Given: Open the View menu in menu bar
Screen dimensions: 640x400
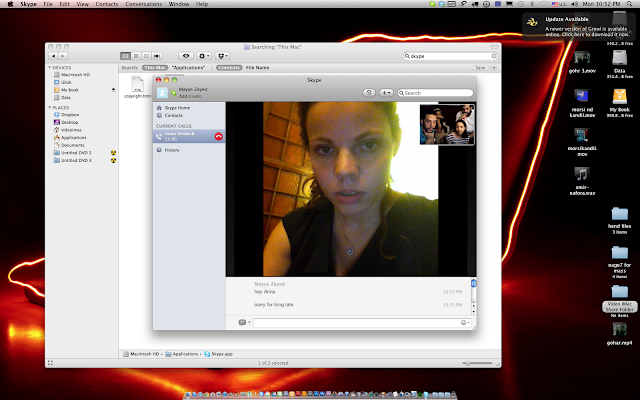Looking at the screenshot, I should coord(82,4).
